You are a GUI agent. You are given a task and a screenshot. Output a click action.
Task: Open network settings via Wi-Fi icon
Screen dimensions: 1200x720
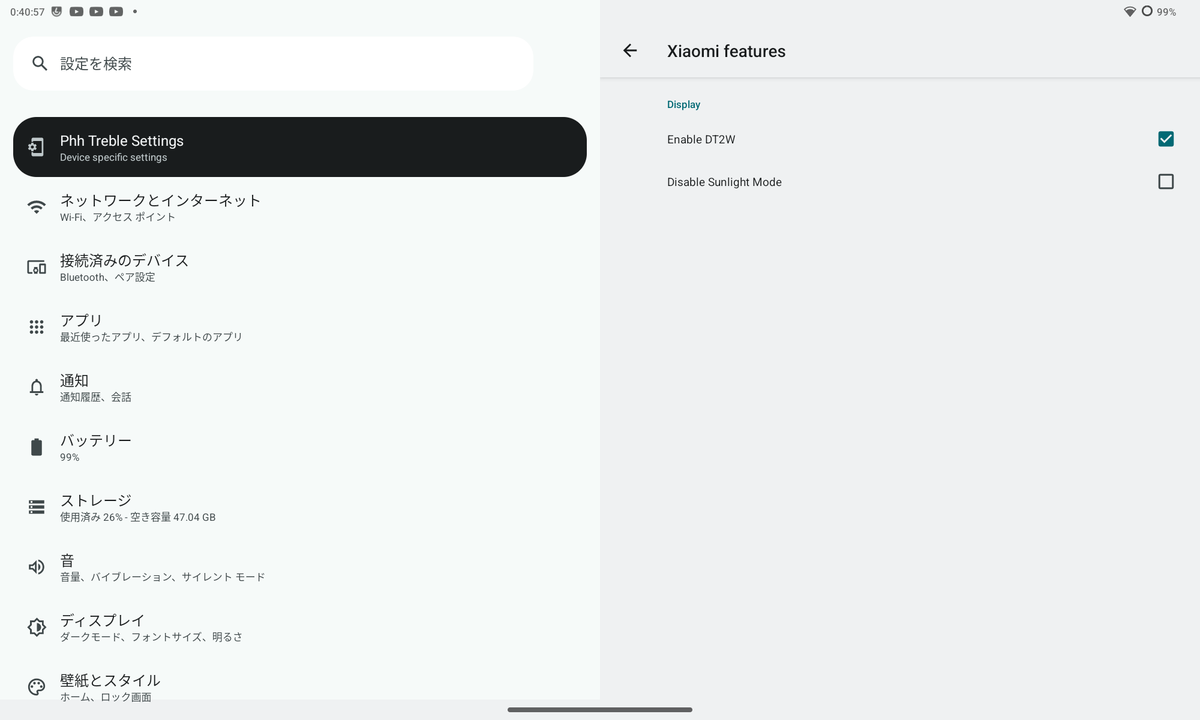(37, 207)
